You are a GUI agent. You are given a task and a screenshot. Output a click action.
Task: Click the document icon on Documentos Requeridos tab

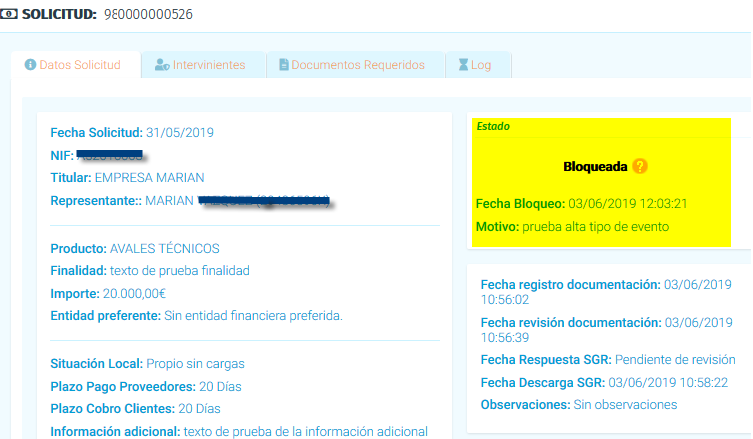284,64
